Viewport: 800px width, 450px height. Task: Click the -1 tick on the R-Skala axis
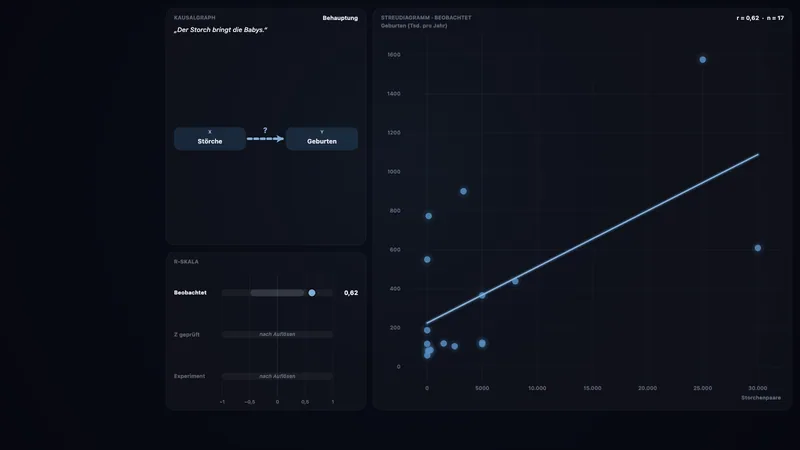tap(222, 402)
